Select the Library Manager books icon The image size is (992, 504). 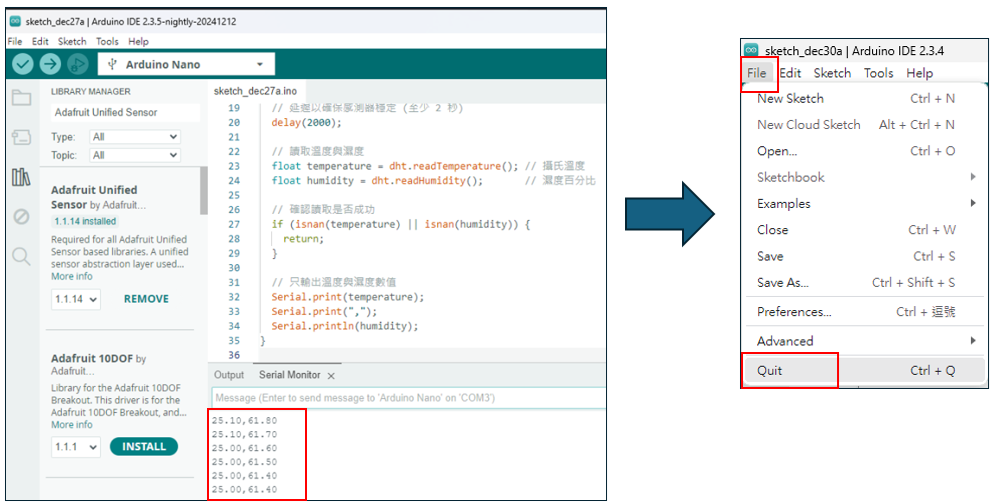pos(22,177)
